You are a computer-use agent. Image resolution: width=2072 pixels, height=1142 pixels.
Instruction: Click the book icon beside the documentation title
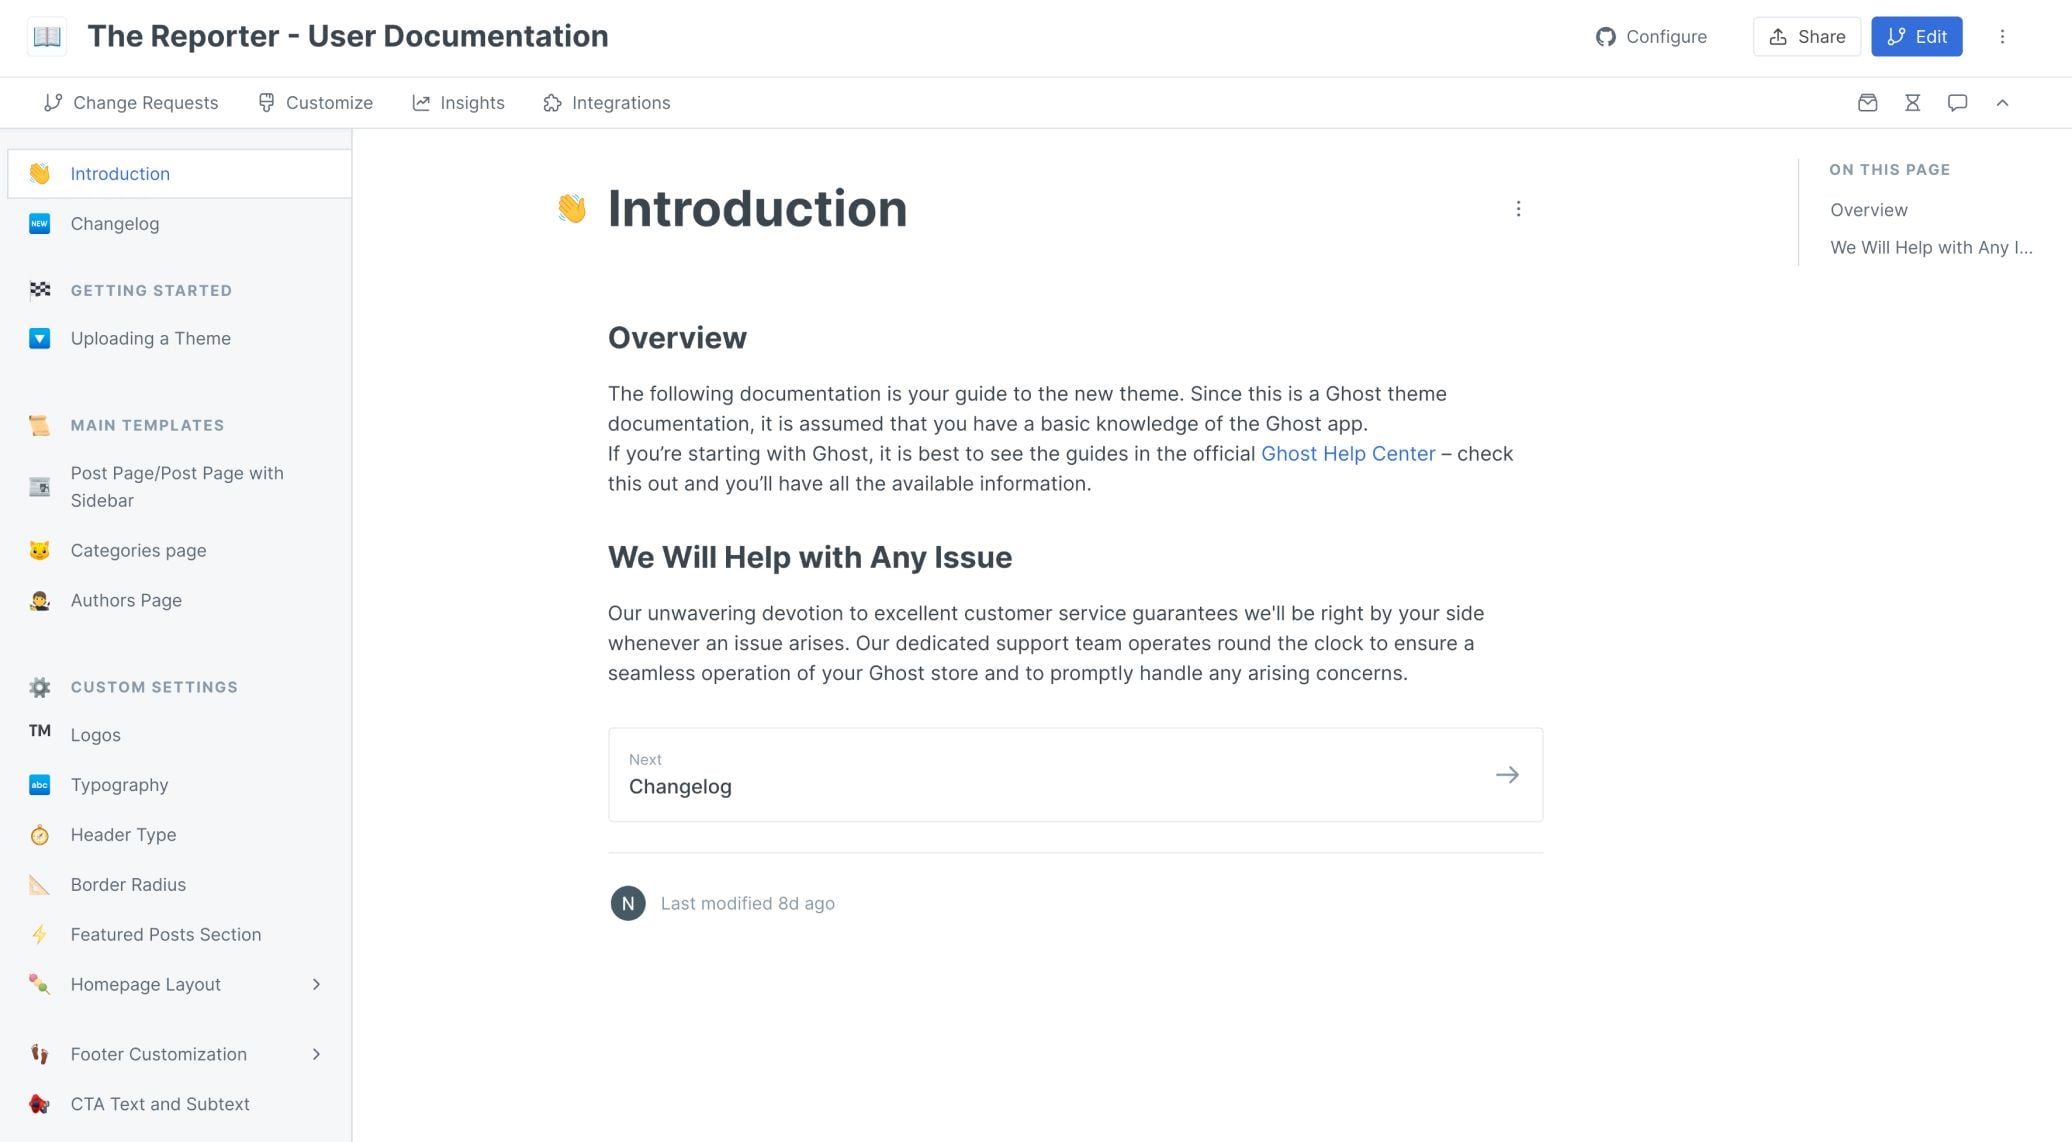click(47, 37)
